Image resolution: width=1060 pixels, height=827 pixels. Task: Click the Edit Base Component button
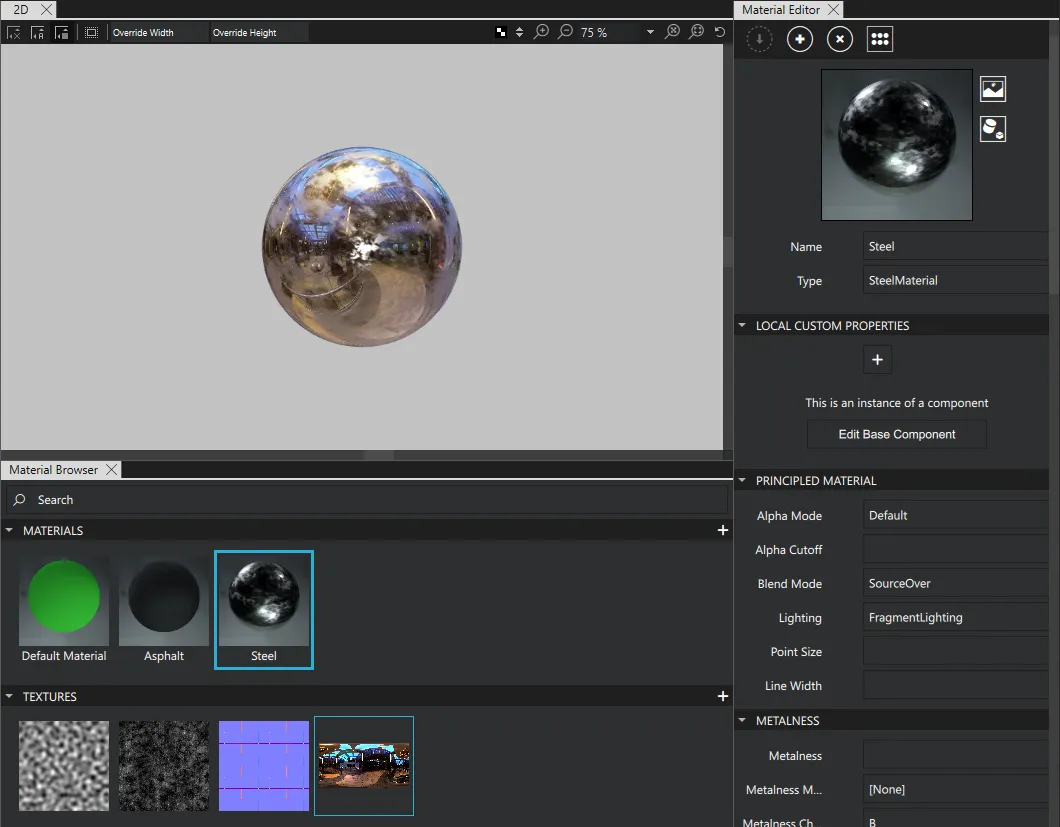897,434
